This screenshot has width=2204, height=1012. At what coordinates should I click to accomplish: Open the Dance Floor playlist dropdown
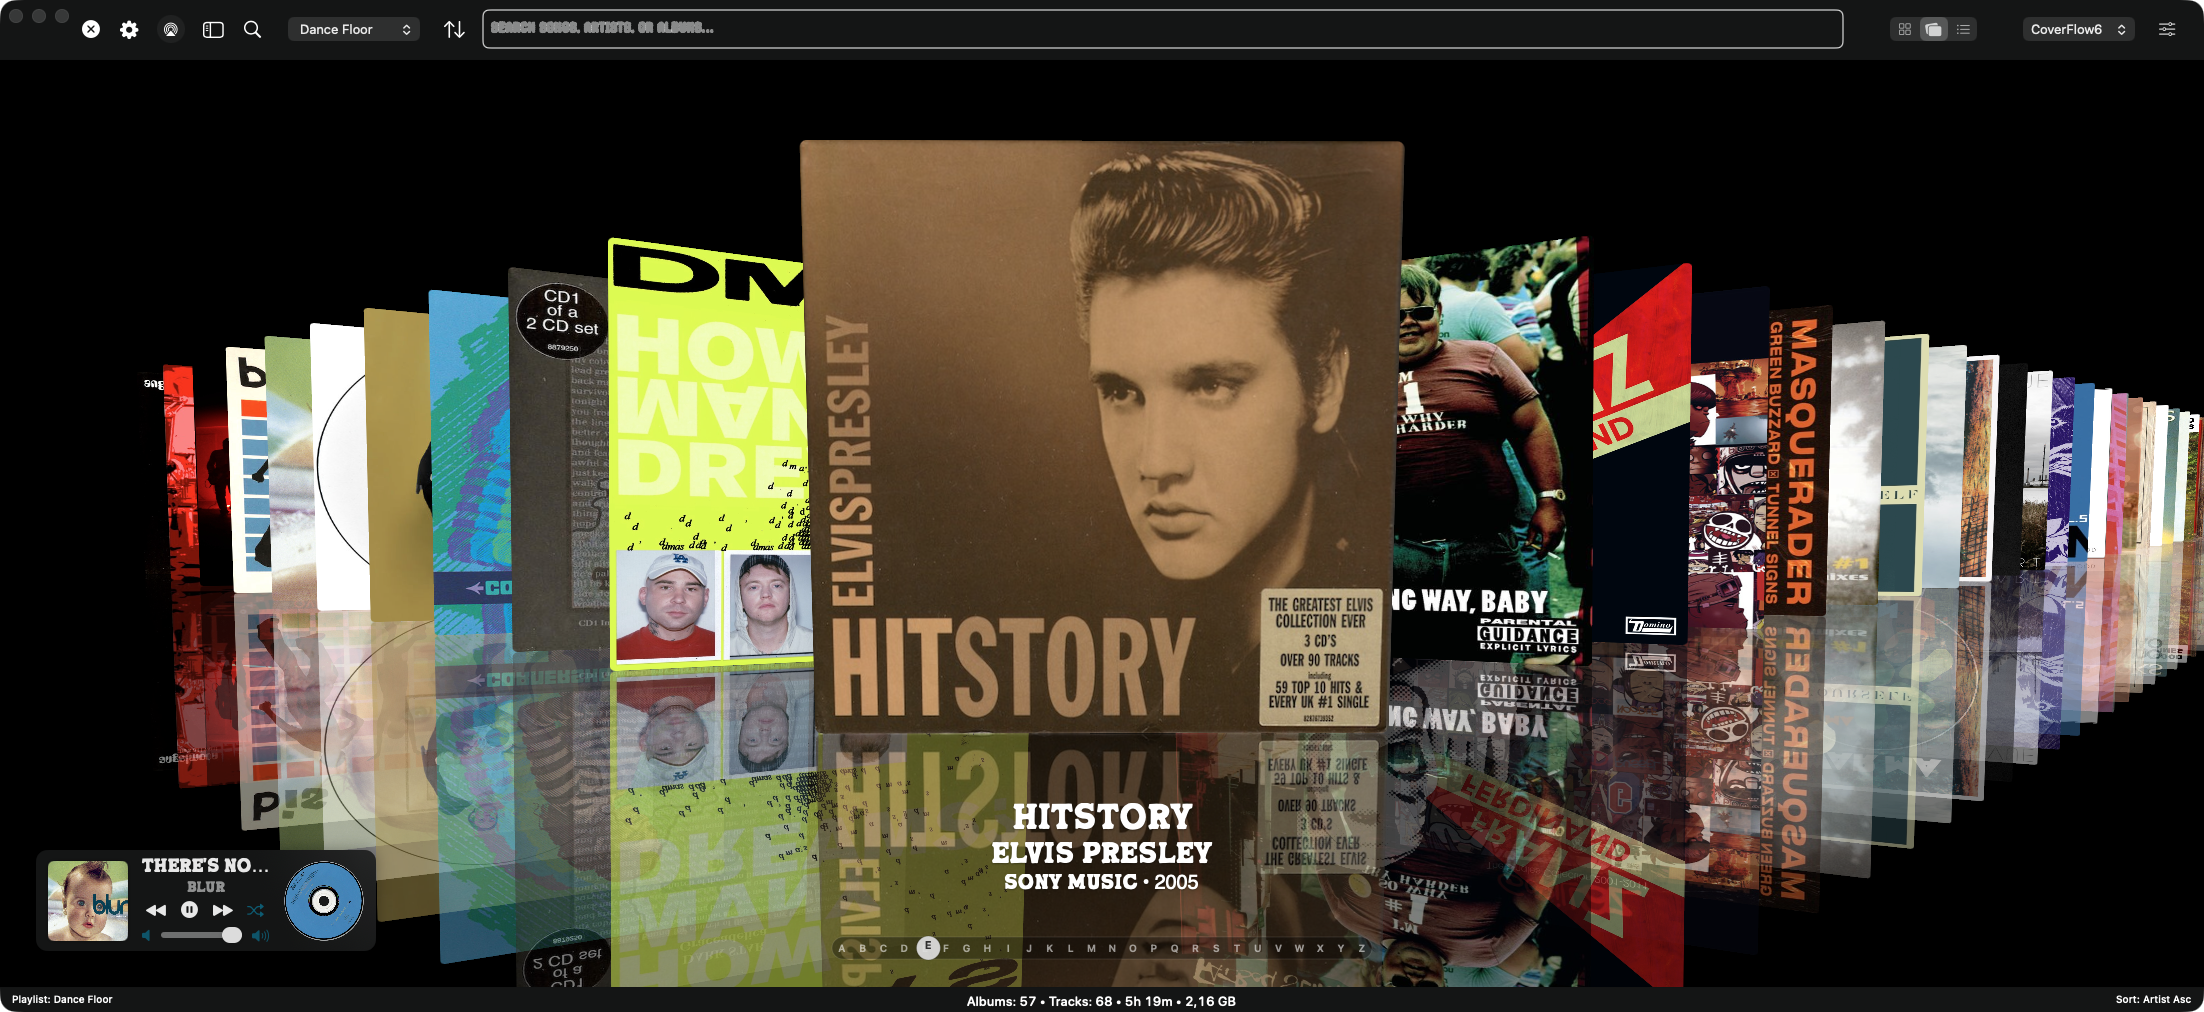(353, 29)
